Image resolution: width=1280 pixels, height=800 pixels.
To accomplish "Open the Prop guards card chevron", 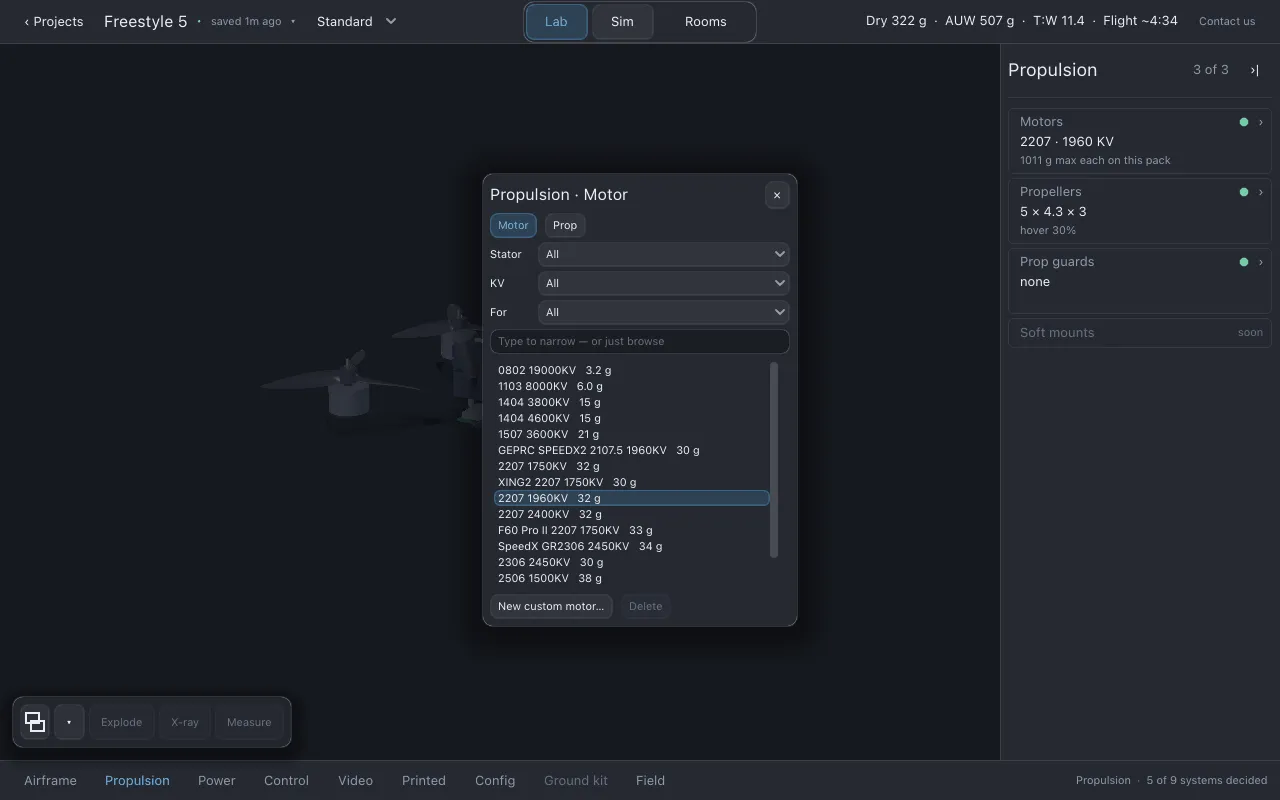I will coord(1261,262).
